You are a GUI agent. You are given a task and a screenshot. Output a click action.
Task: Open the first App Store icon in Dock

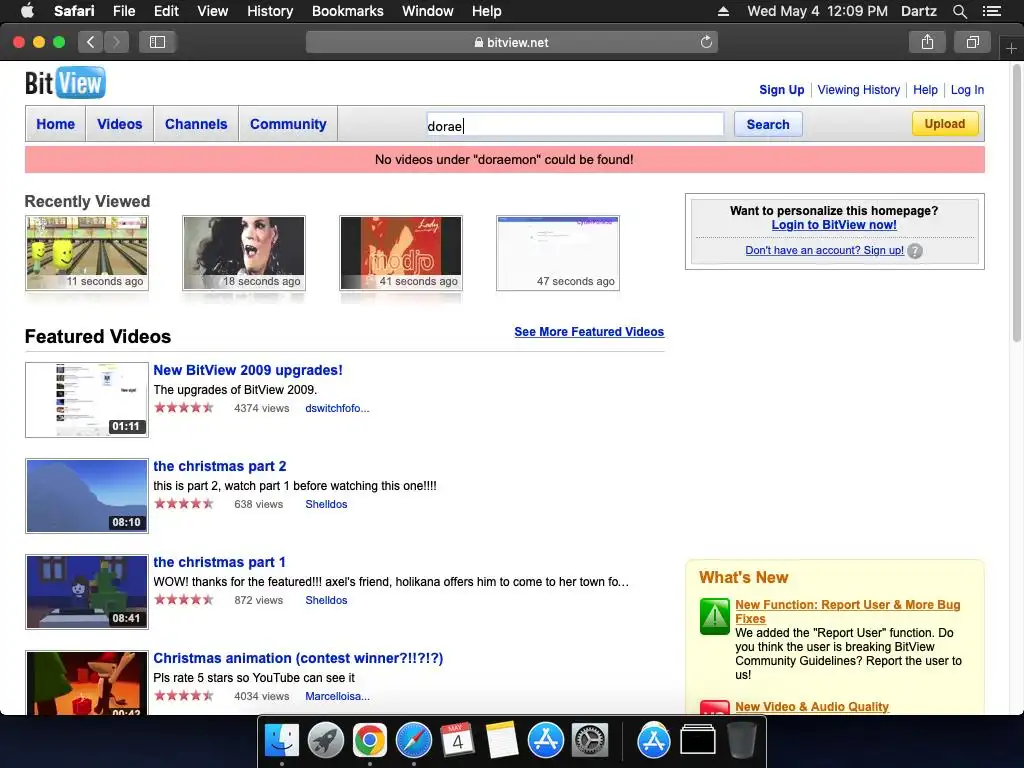(545, 741)
